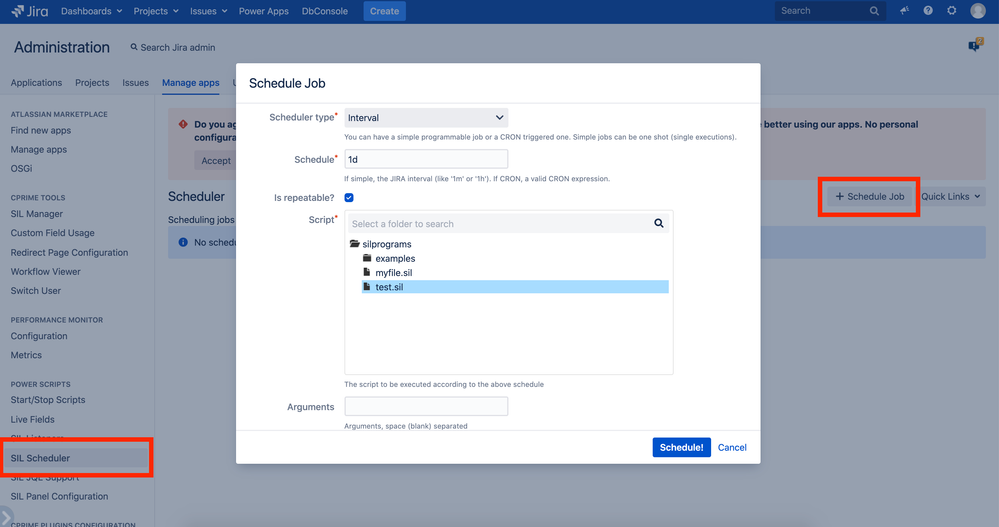Open the feedback megaphone icon in header
The image size is (999, 527).
click(x=904, y=11)
